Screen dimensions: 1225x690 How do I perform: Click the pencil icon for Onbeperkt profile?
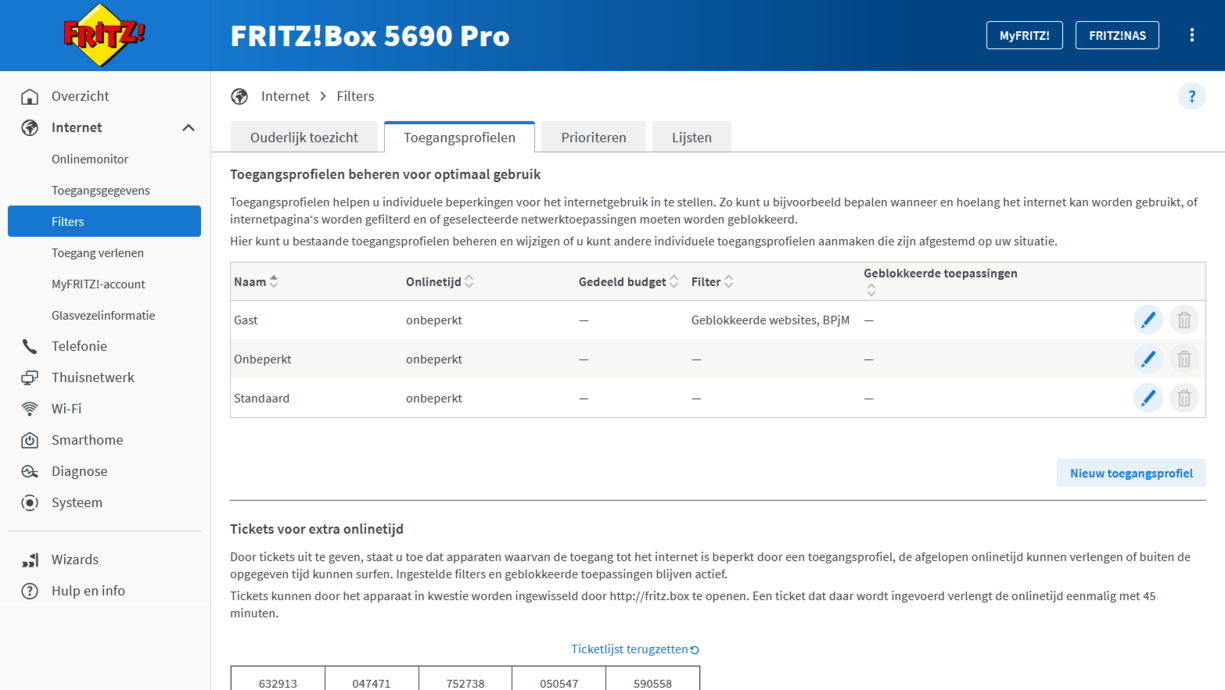[1147, 359]
